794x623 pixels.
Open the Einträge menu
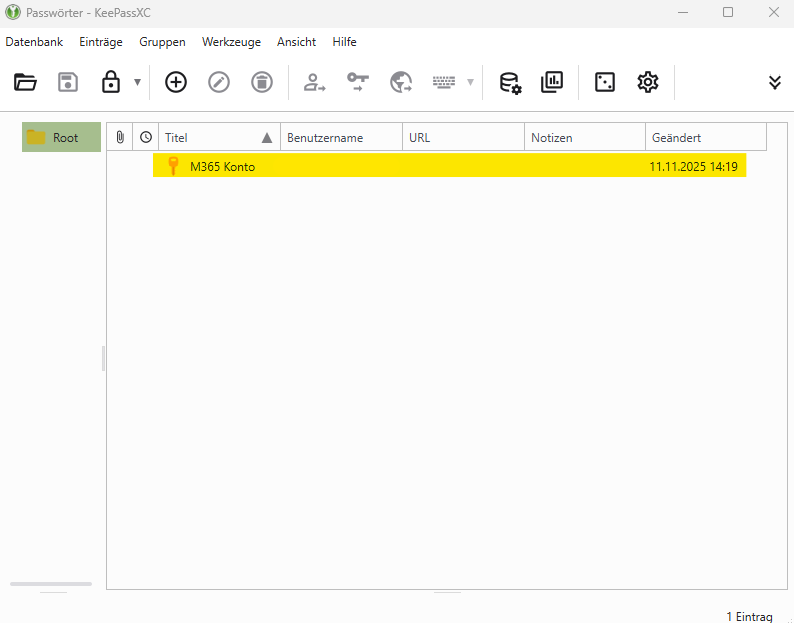101,42
